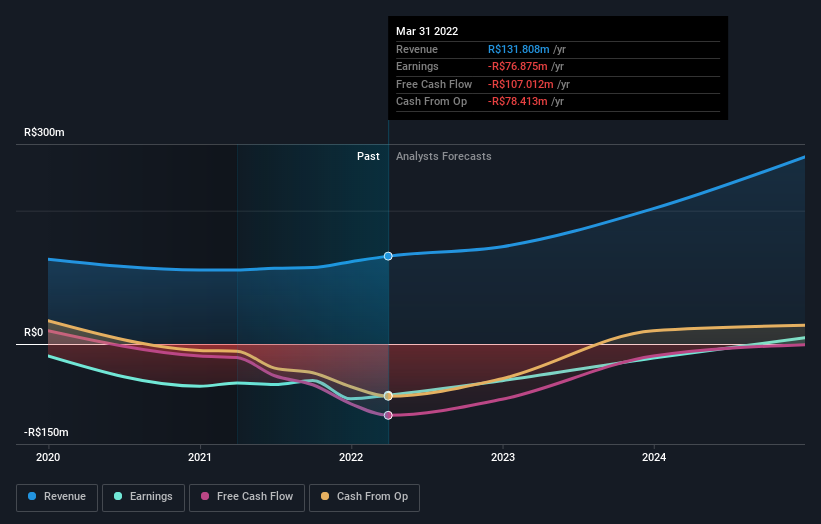This screenshot has height=524, width=821.
Task: Click the Free Cash Flow label in tooltip
Action: click(434, 84)
